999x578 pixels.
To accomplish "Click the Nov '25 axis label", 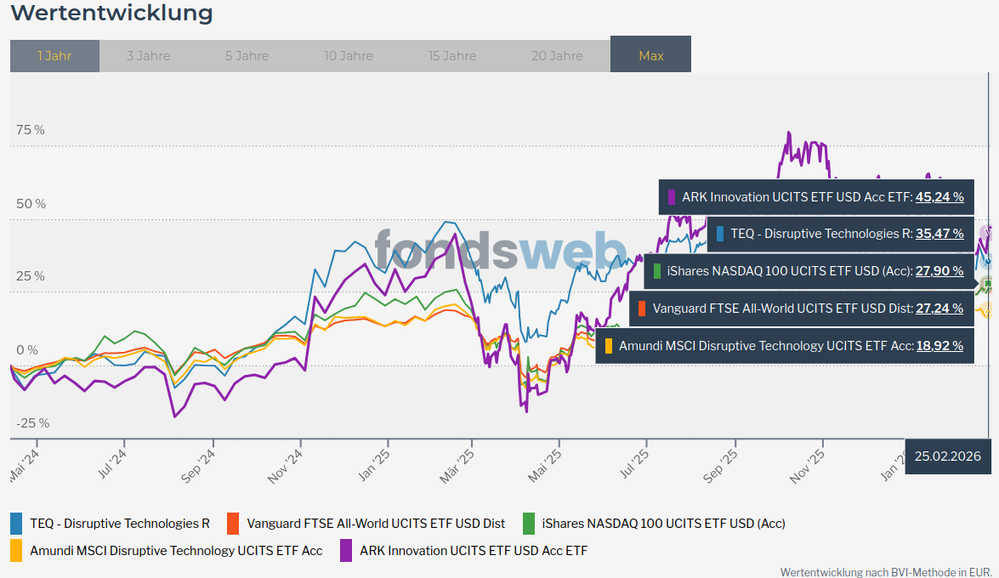I will (x=807, y=465).
